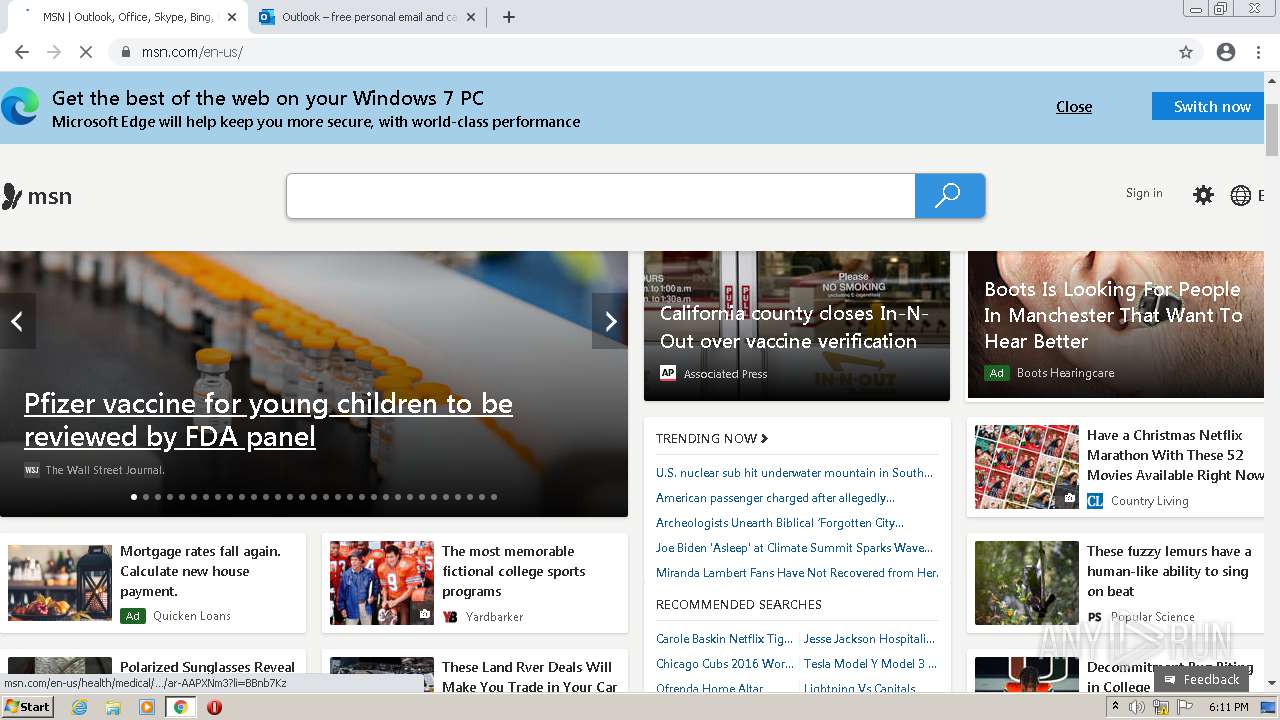1280x720 pixels.
Task: Open Joe Biden Asleep at Climate Summit link
Action: (x=794, y=548)
